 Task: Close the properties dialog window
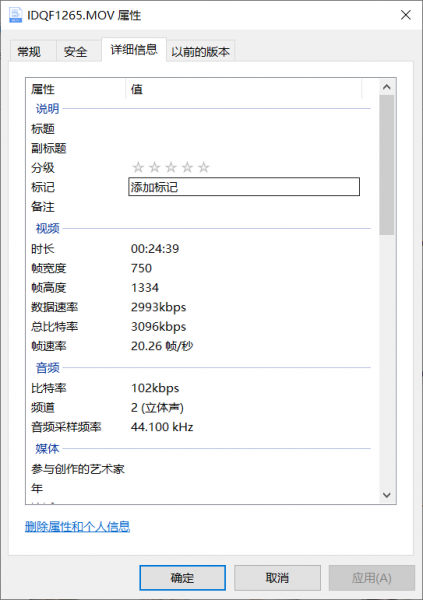[406, 15]
